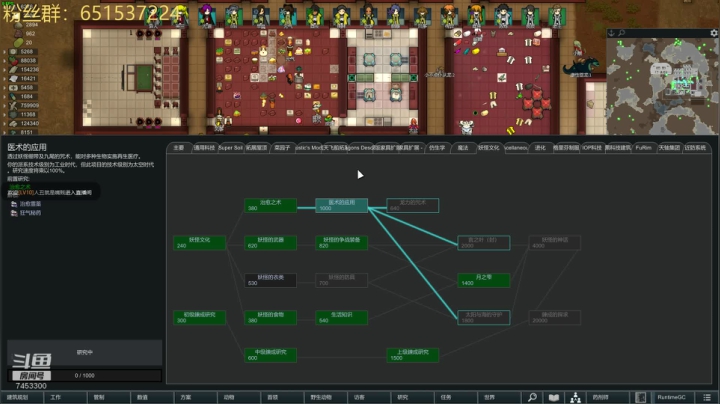Select the purple-haired colonist portrait

pos(207,15)
